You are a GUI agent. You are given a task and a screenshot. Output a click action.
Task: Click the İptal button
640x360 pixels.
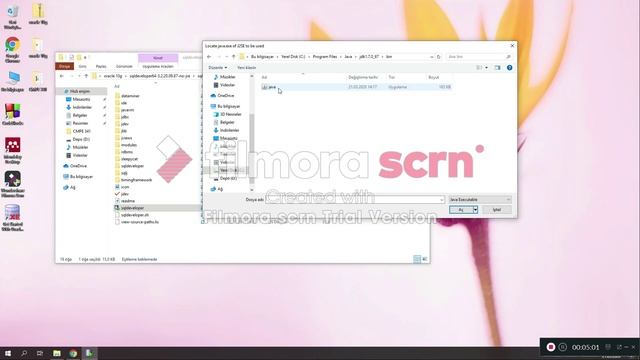[x=497, y=210]
